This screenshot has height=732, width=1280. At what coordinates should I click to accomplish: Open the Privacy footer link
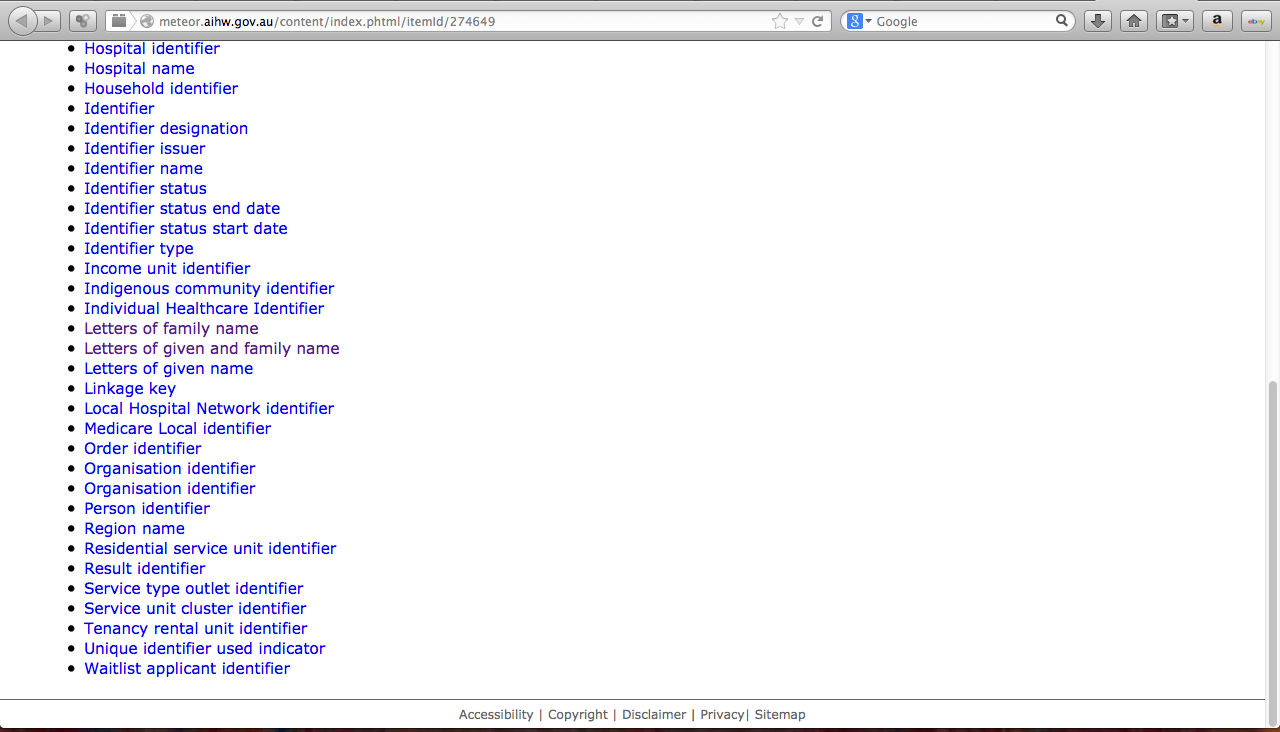[x=721, y=714]
